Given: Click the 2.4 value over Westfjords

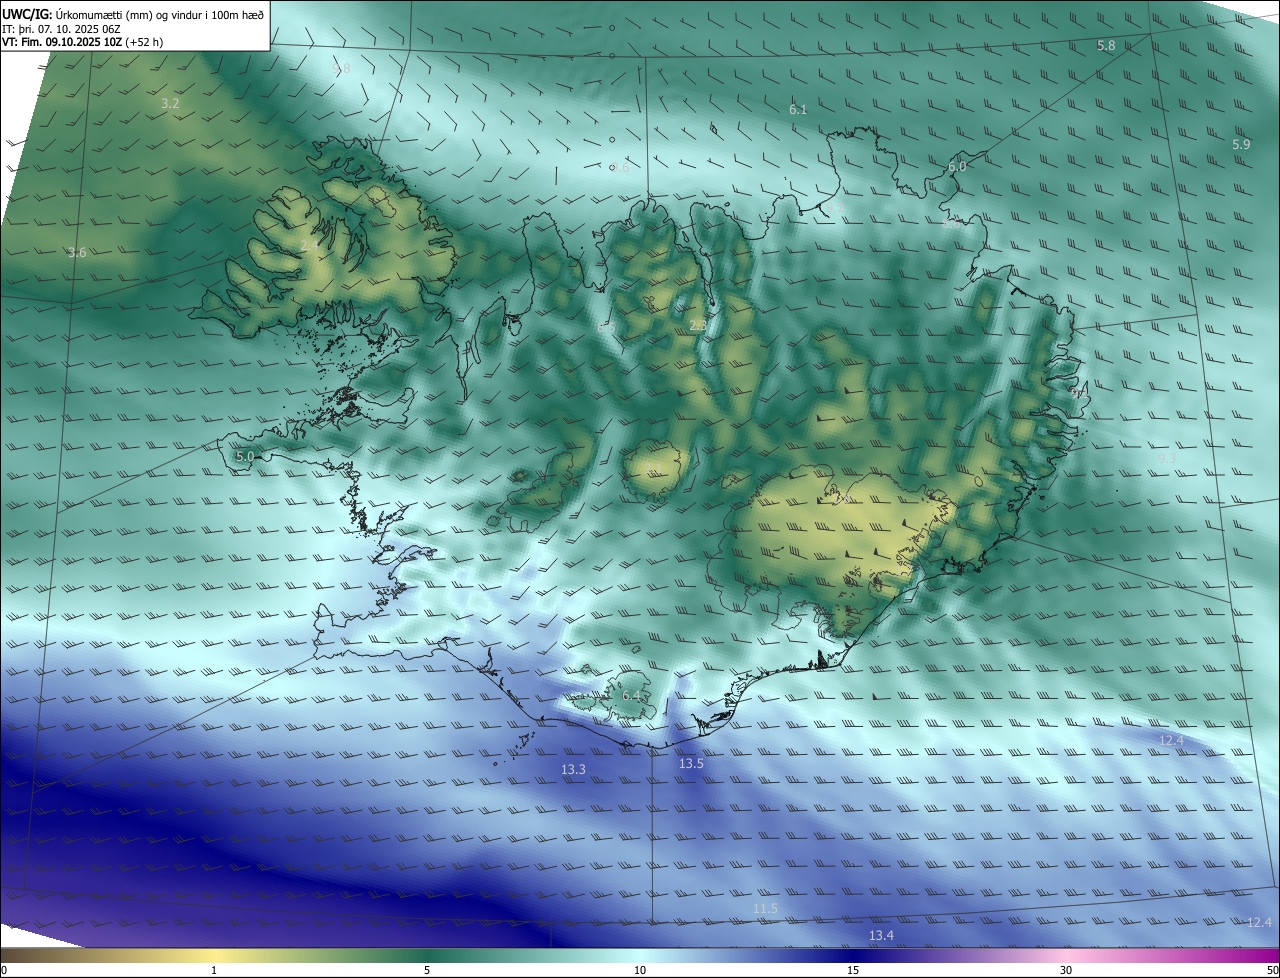Looking at the screenshot, I should [309, 246].
